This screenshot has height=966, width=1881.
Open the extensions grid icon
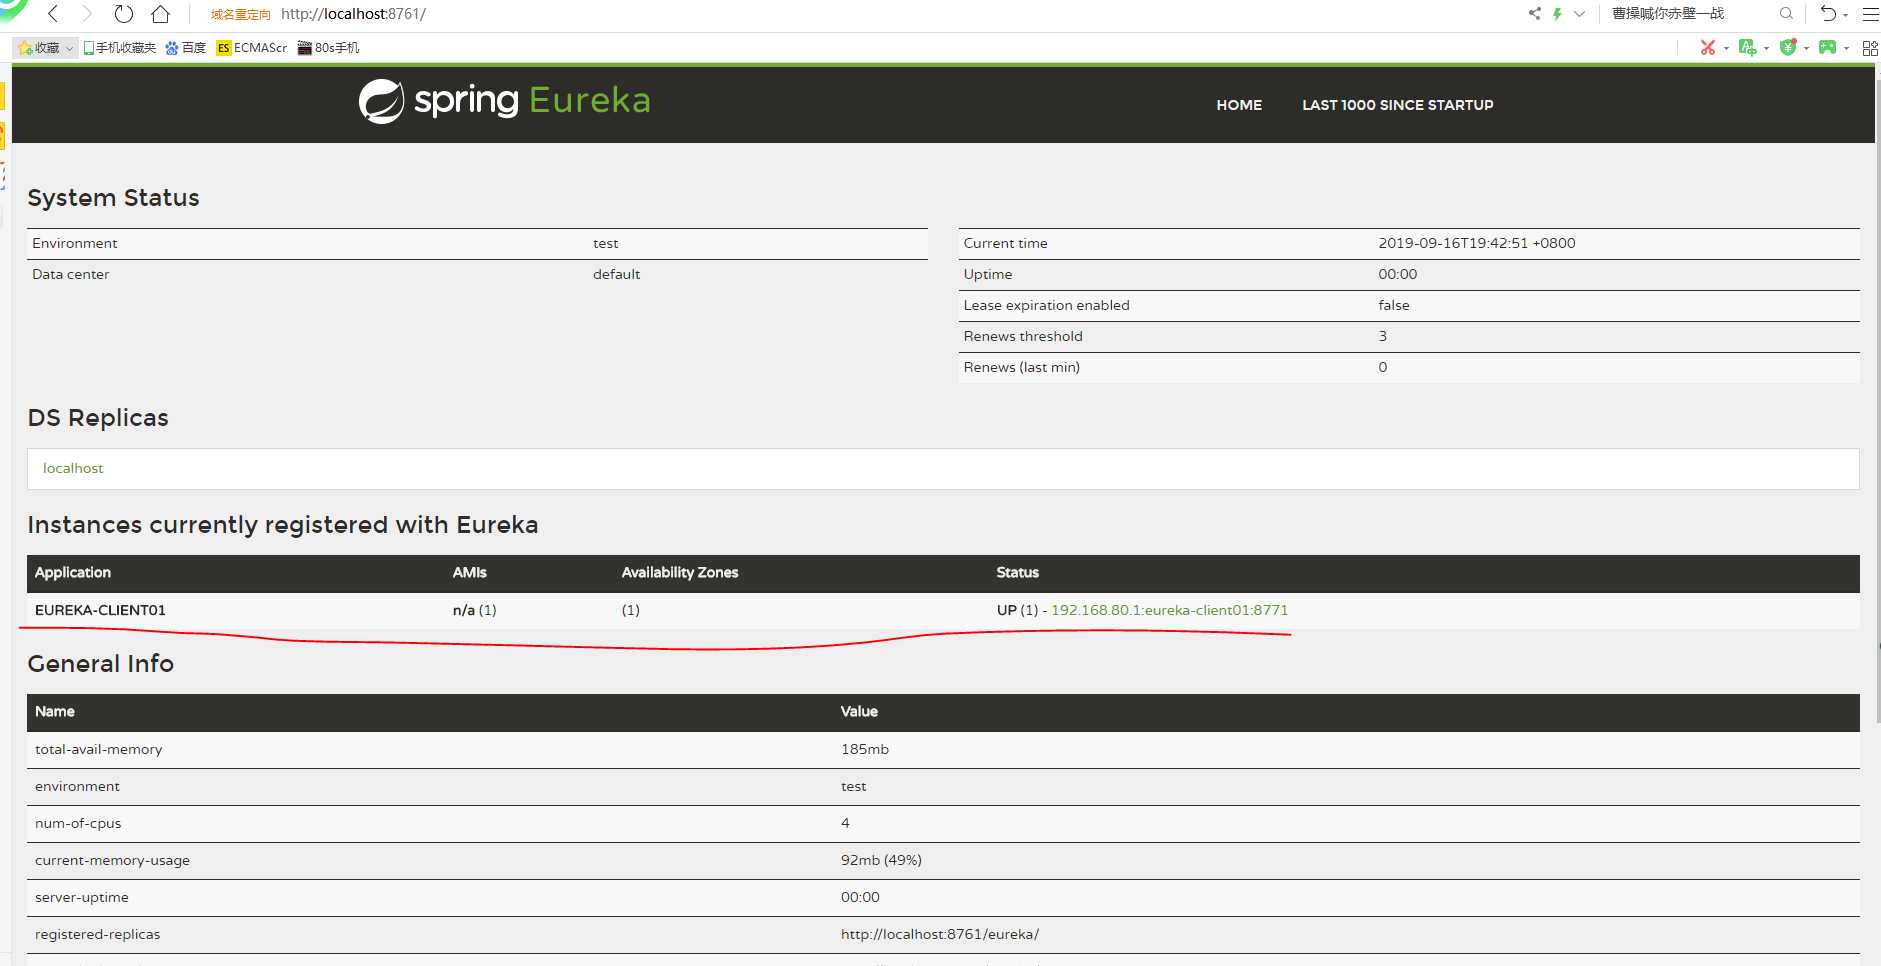[x=1870, y=47]
